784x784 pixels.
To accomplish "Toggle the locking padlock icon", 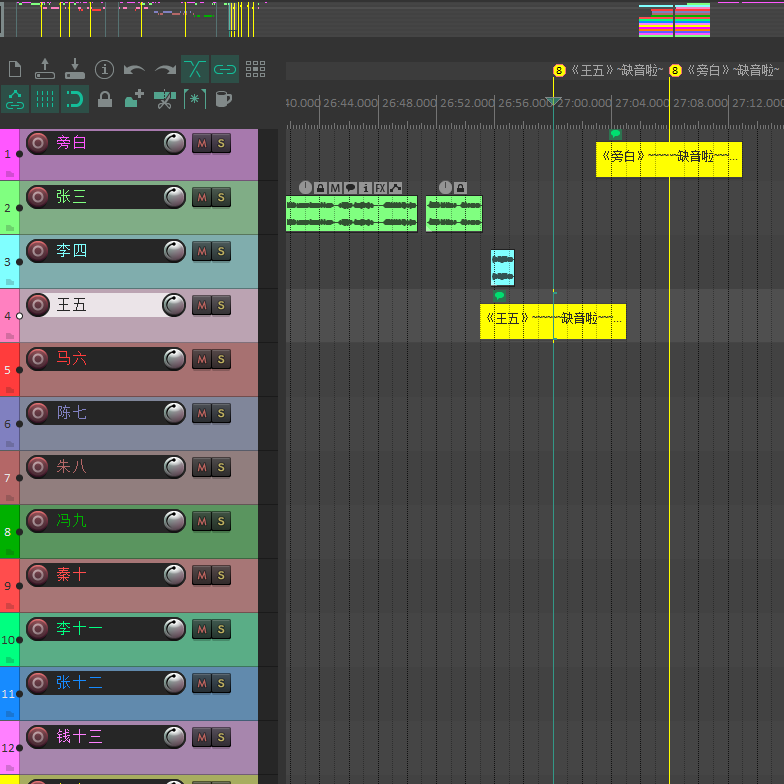I will point(104,99).
